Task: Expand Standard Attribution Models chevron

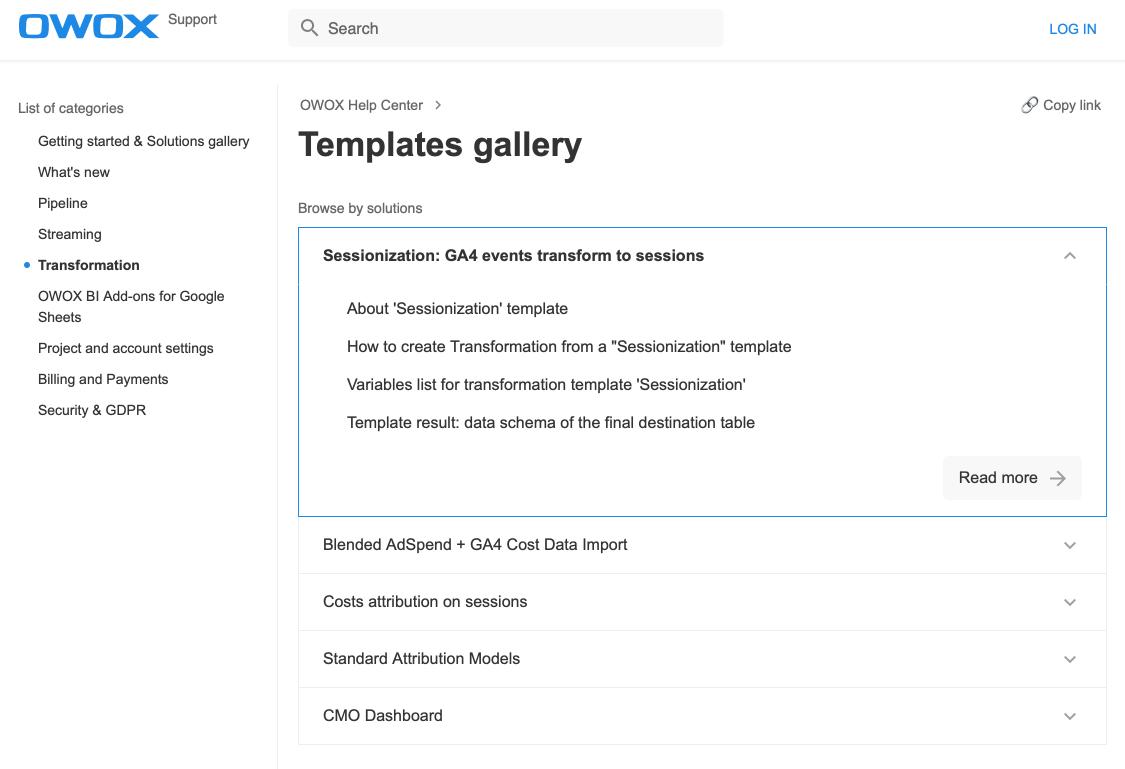Action: pos(1070,659)
